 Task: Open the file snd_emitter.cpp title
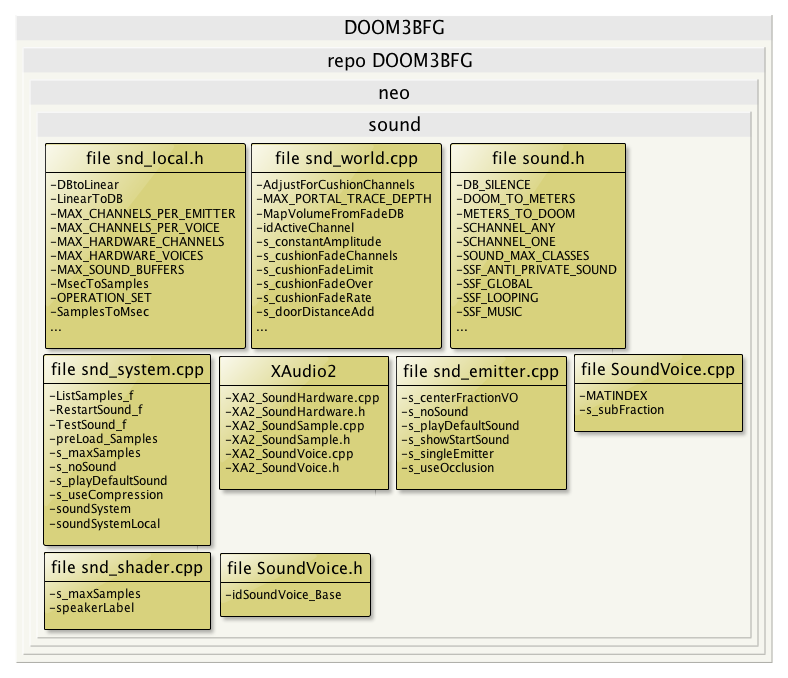click(481, 371)
